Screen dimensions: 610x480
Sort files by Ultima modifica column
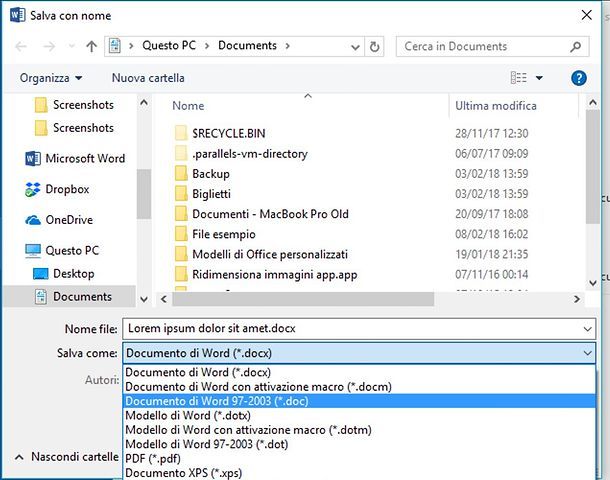tap(496, 106)
